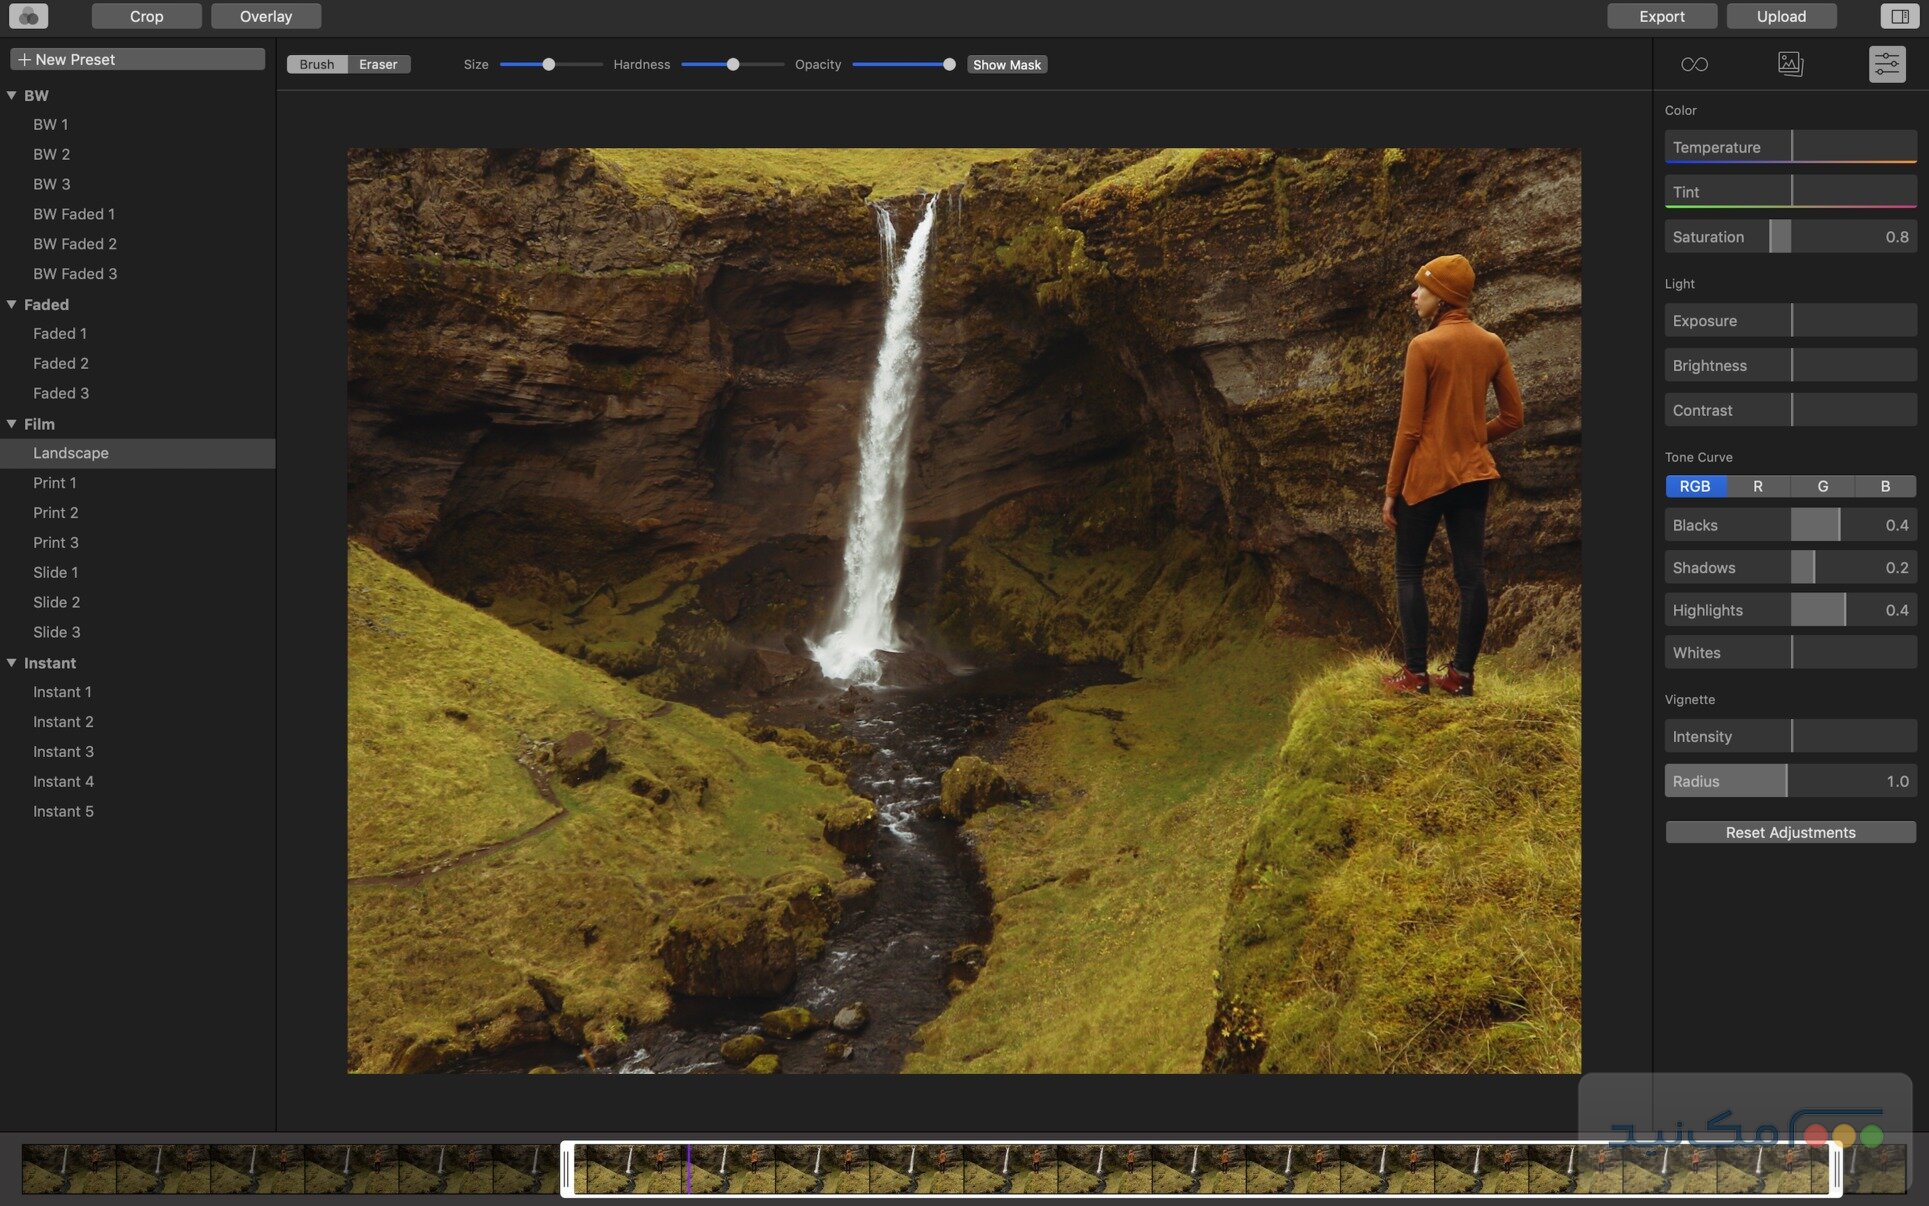Open the Crop tab
Image resolution: width=1929 pixels, height=1206 pixels.
pos(146,15)
